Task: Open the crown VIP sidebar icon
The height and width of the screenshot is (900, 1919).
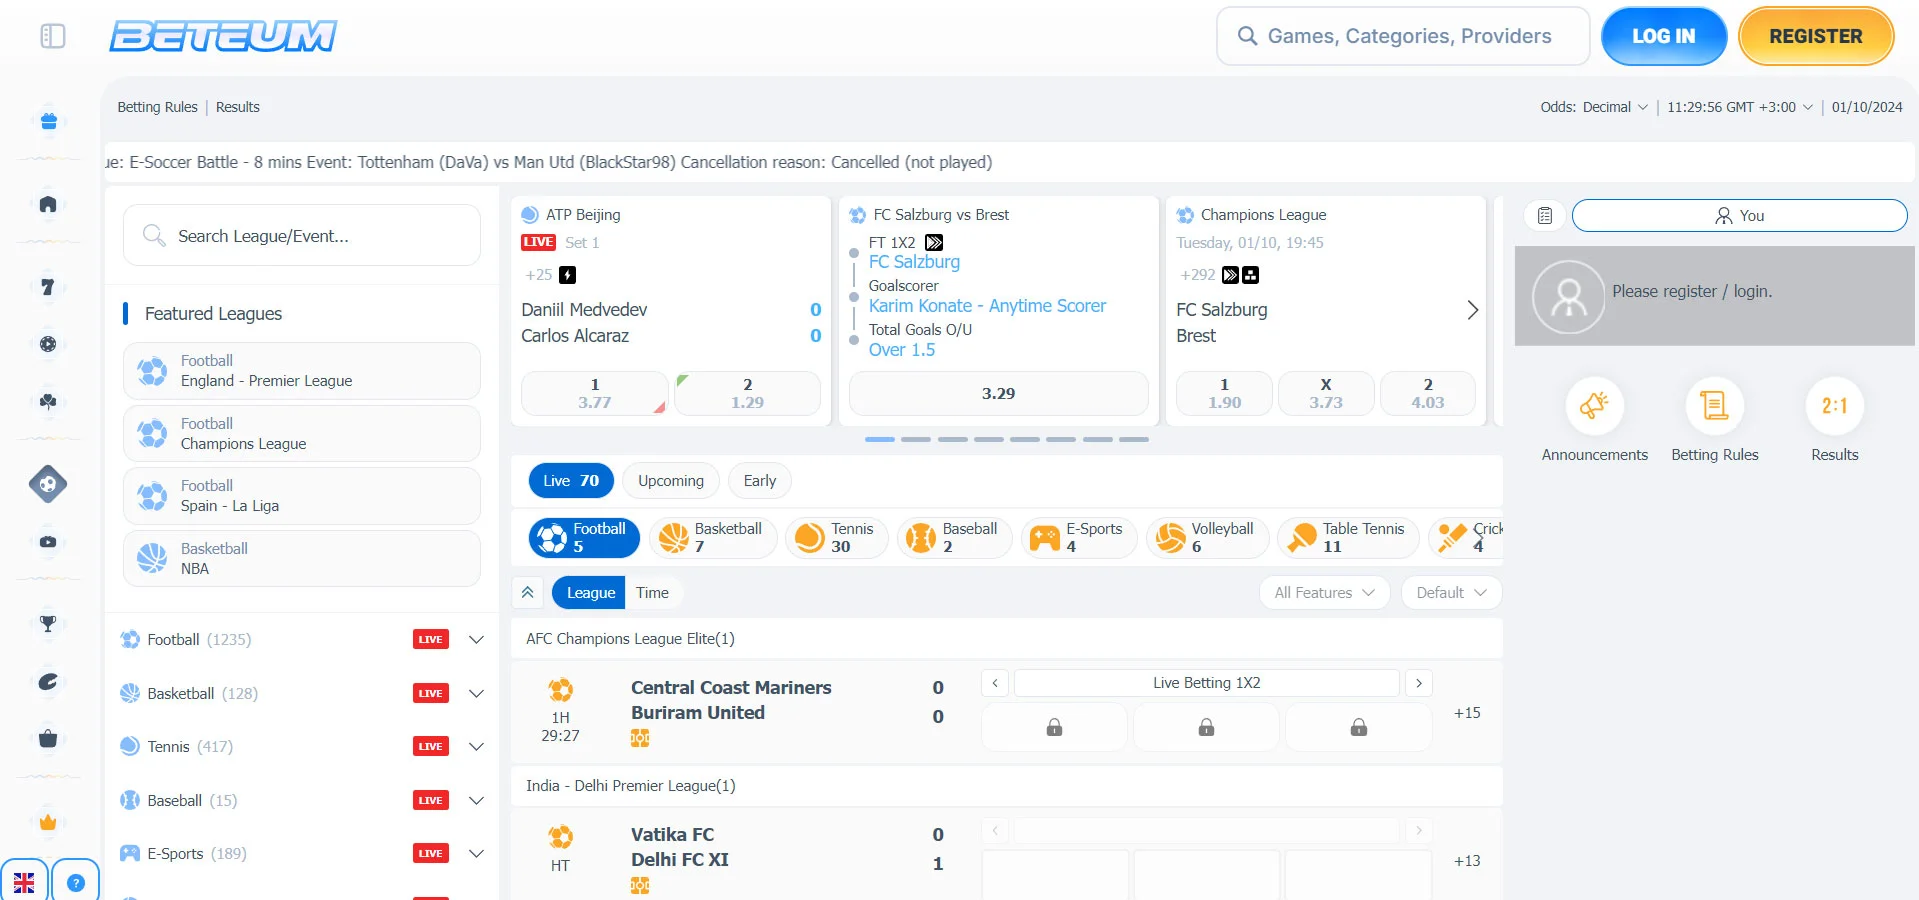Action: click(x=48, y=822)
